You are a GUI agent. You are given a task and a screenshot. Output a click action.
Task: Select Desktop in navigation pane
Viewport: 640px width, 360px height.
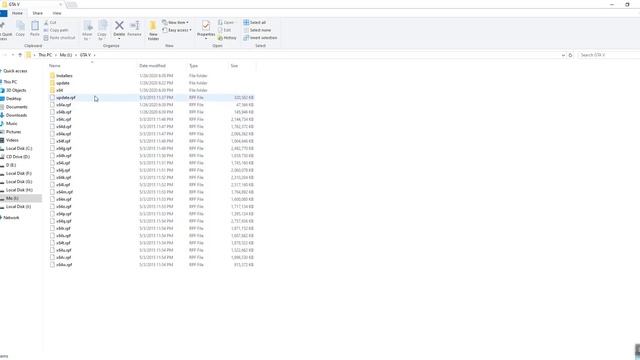click(x=13, y=99)
